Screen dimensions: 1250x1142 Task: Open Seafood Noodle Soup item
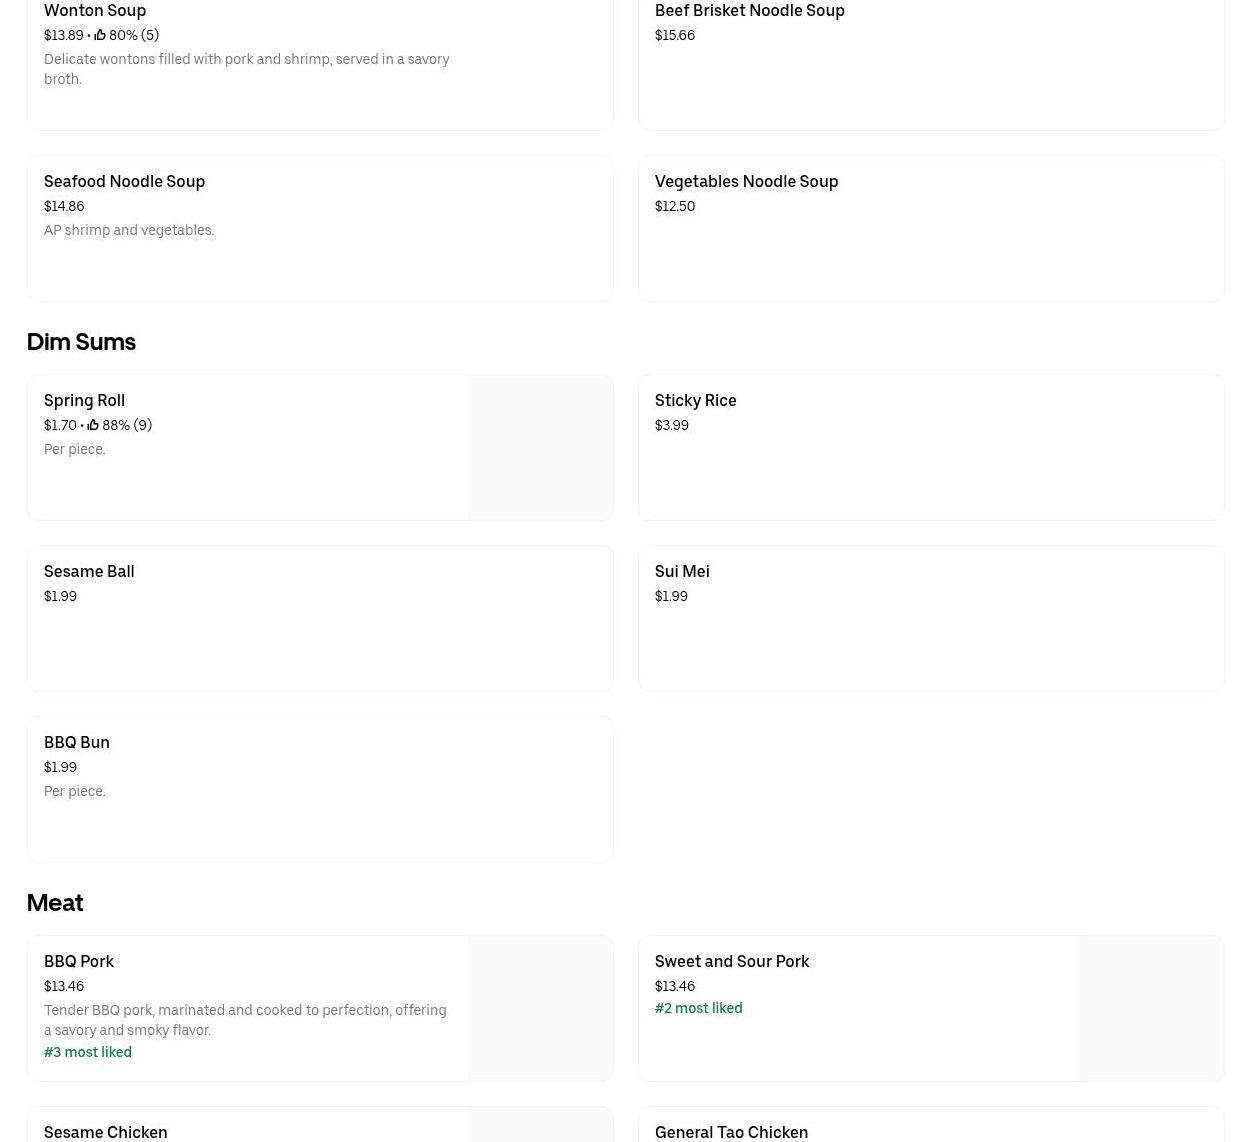pyautogui.click(x=320, y=228)
